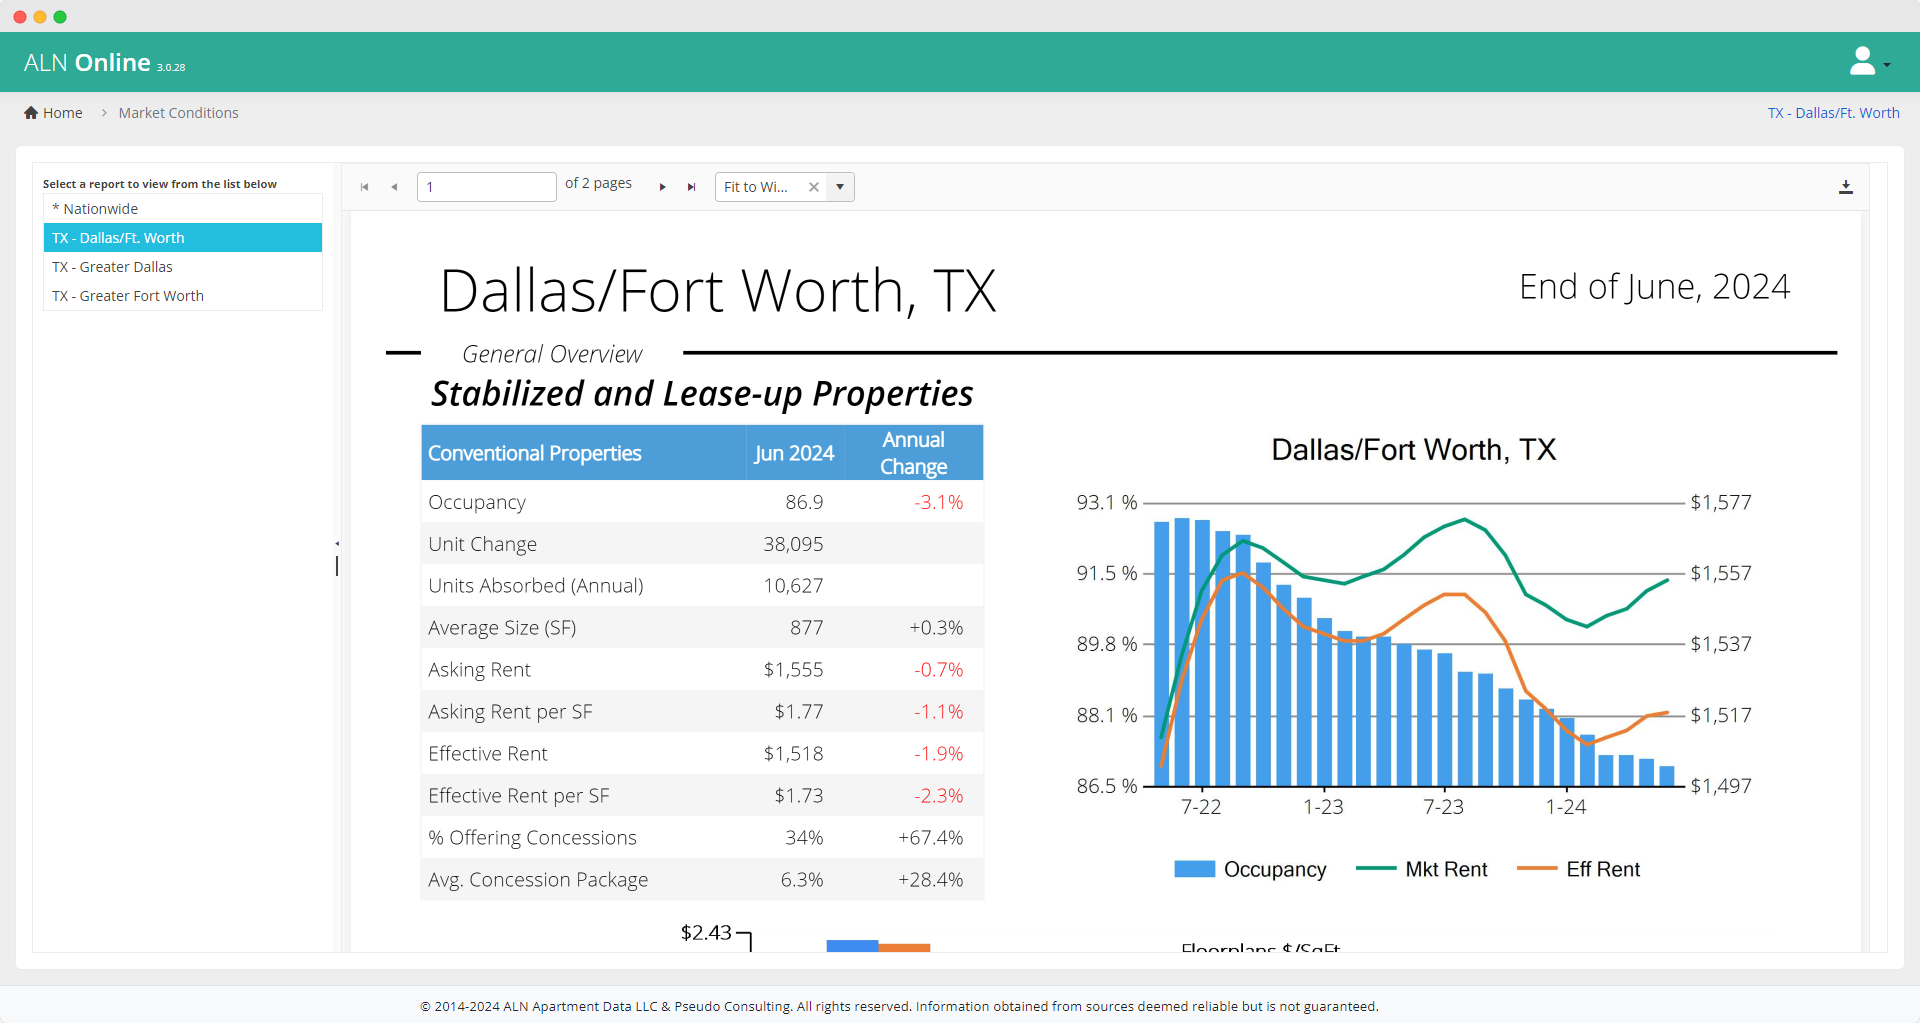This screenshot has width=1920, height=1023.
Task: Download the report
Action: tap(1846, 187)
